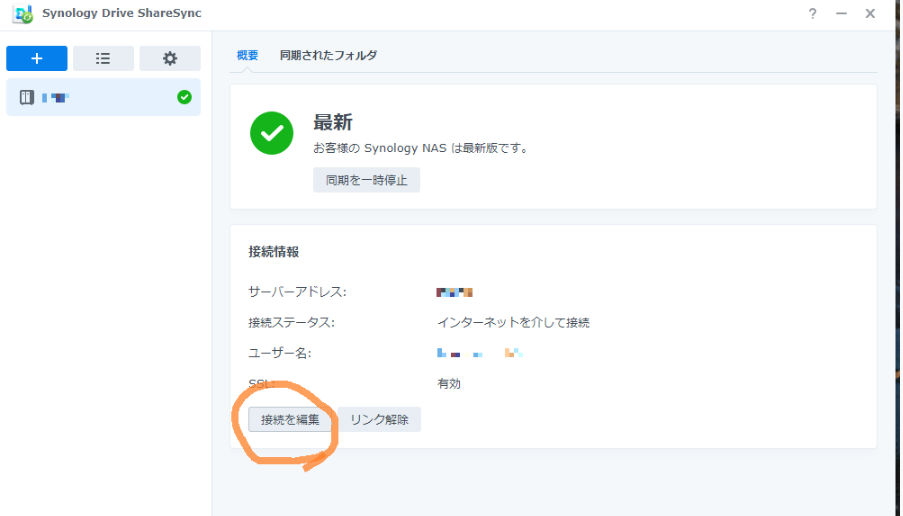The width and height of the screenshot is (903, 516).
Task: Open the task list view icon
Action: click(x=103, y=58)
